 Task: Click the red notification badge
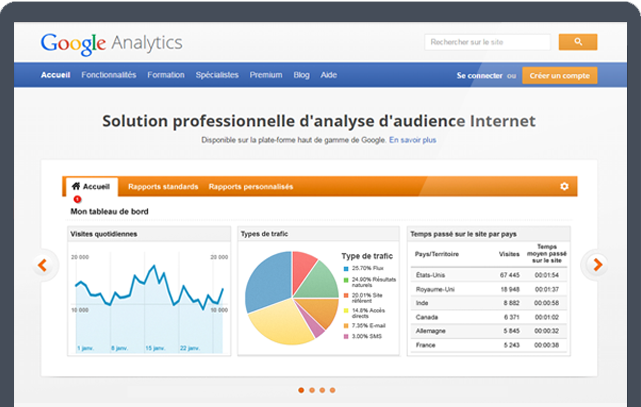tap(77, 199)
